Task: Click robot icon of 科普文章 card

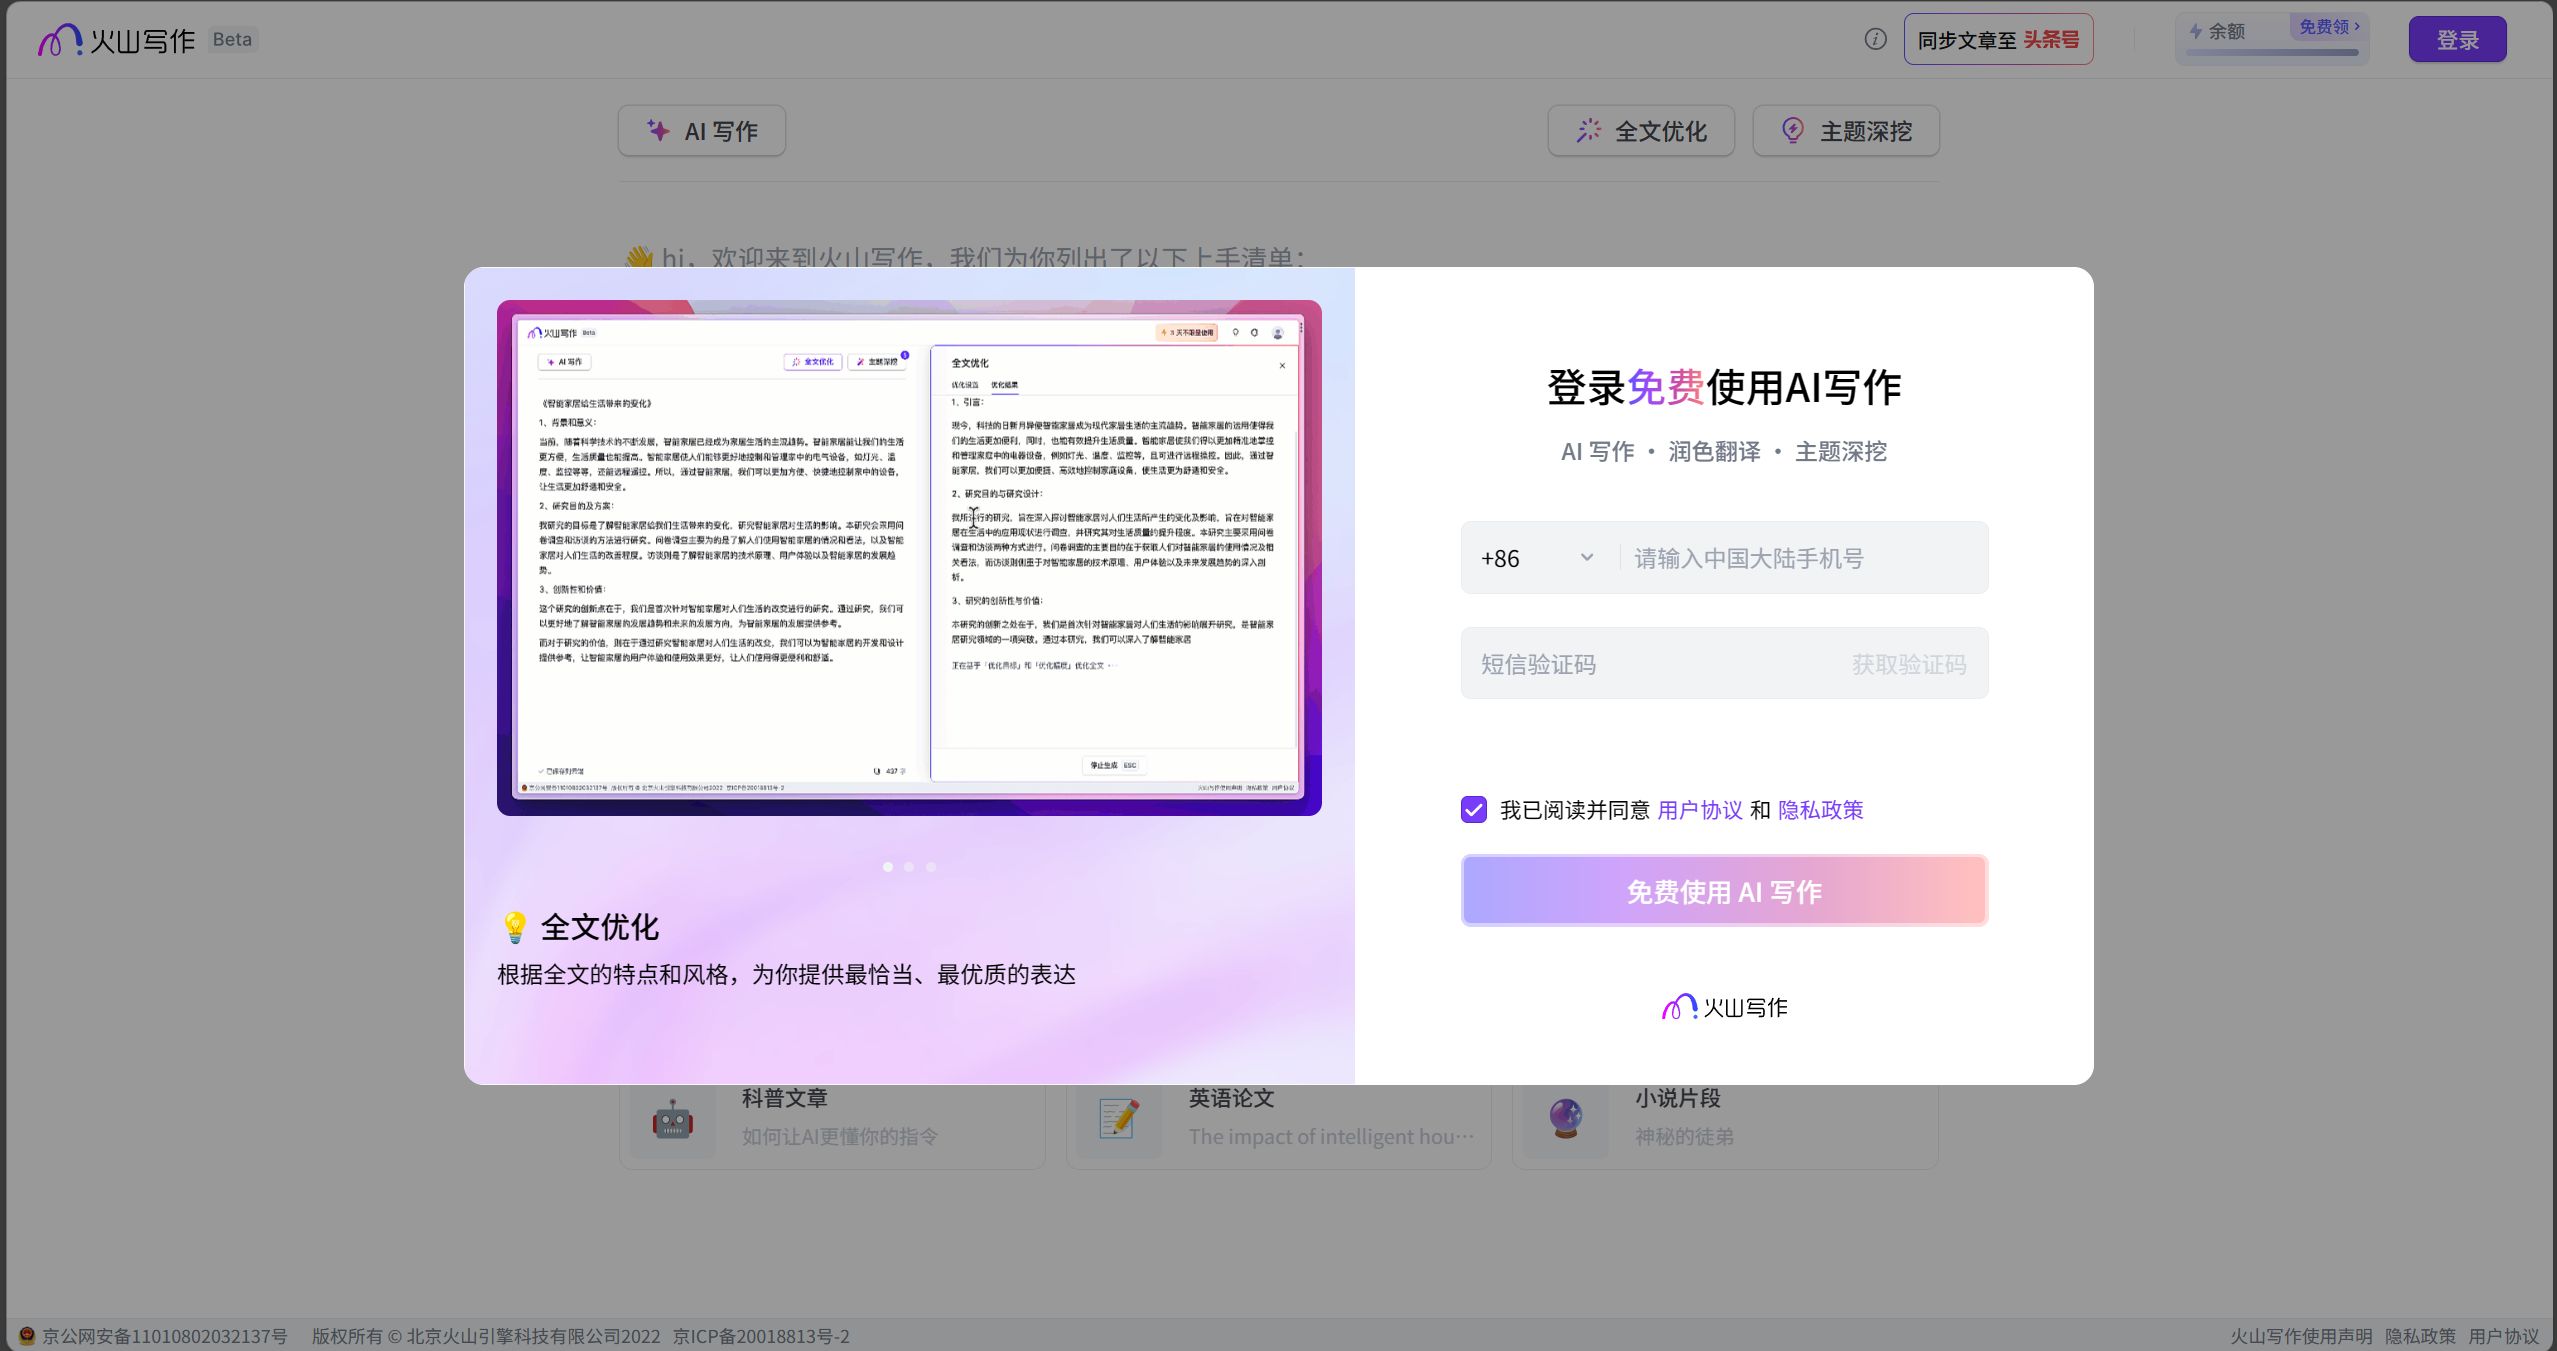Action: (673, 1119)
